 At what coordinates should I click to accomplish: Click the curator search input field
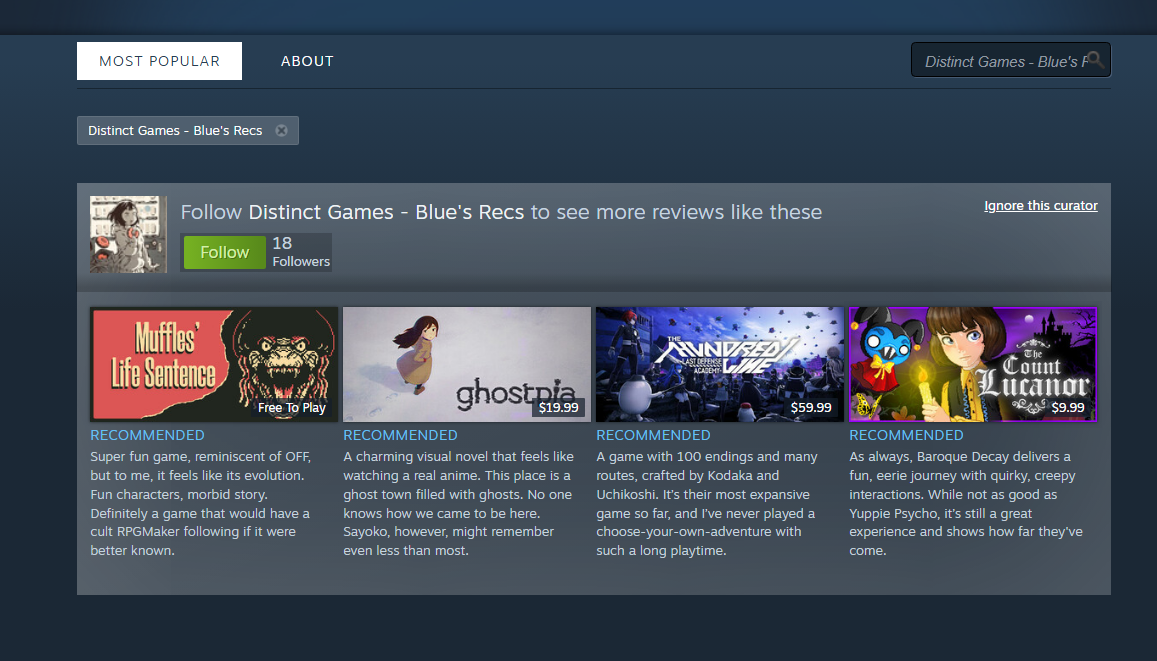(x=1010, y=60)
